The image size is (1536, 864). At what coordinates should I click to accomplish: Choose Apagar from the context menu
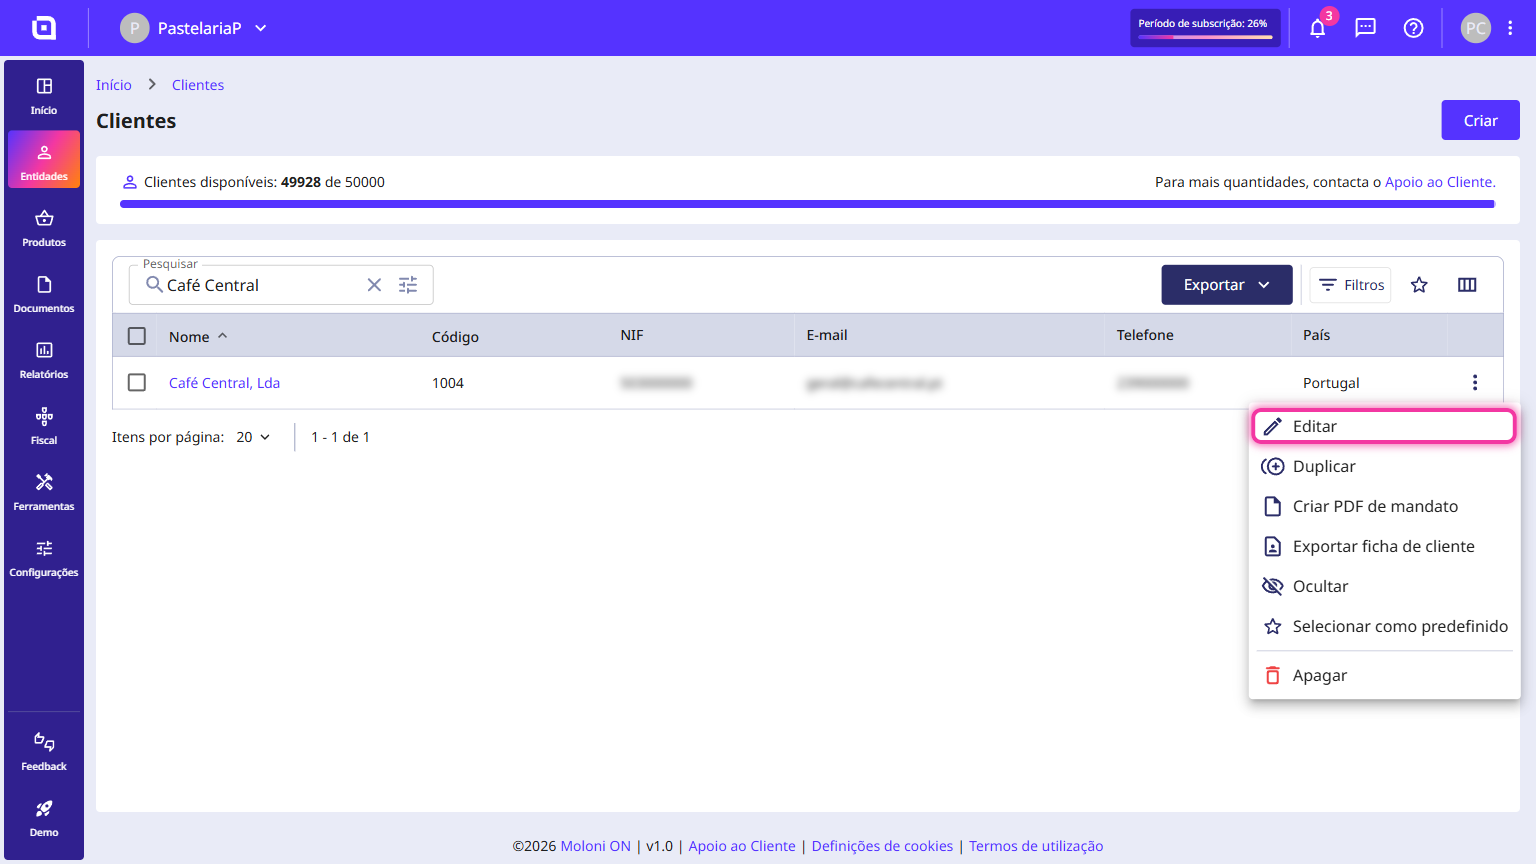1384,675
